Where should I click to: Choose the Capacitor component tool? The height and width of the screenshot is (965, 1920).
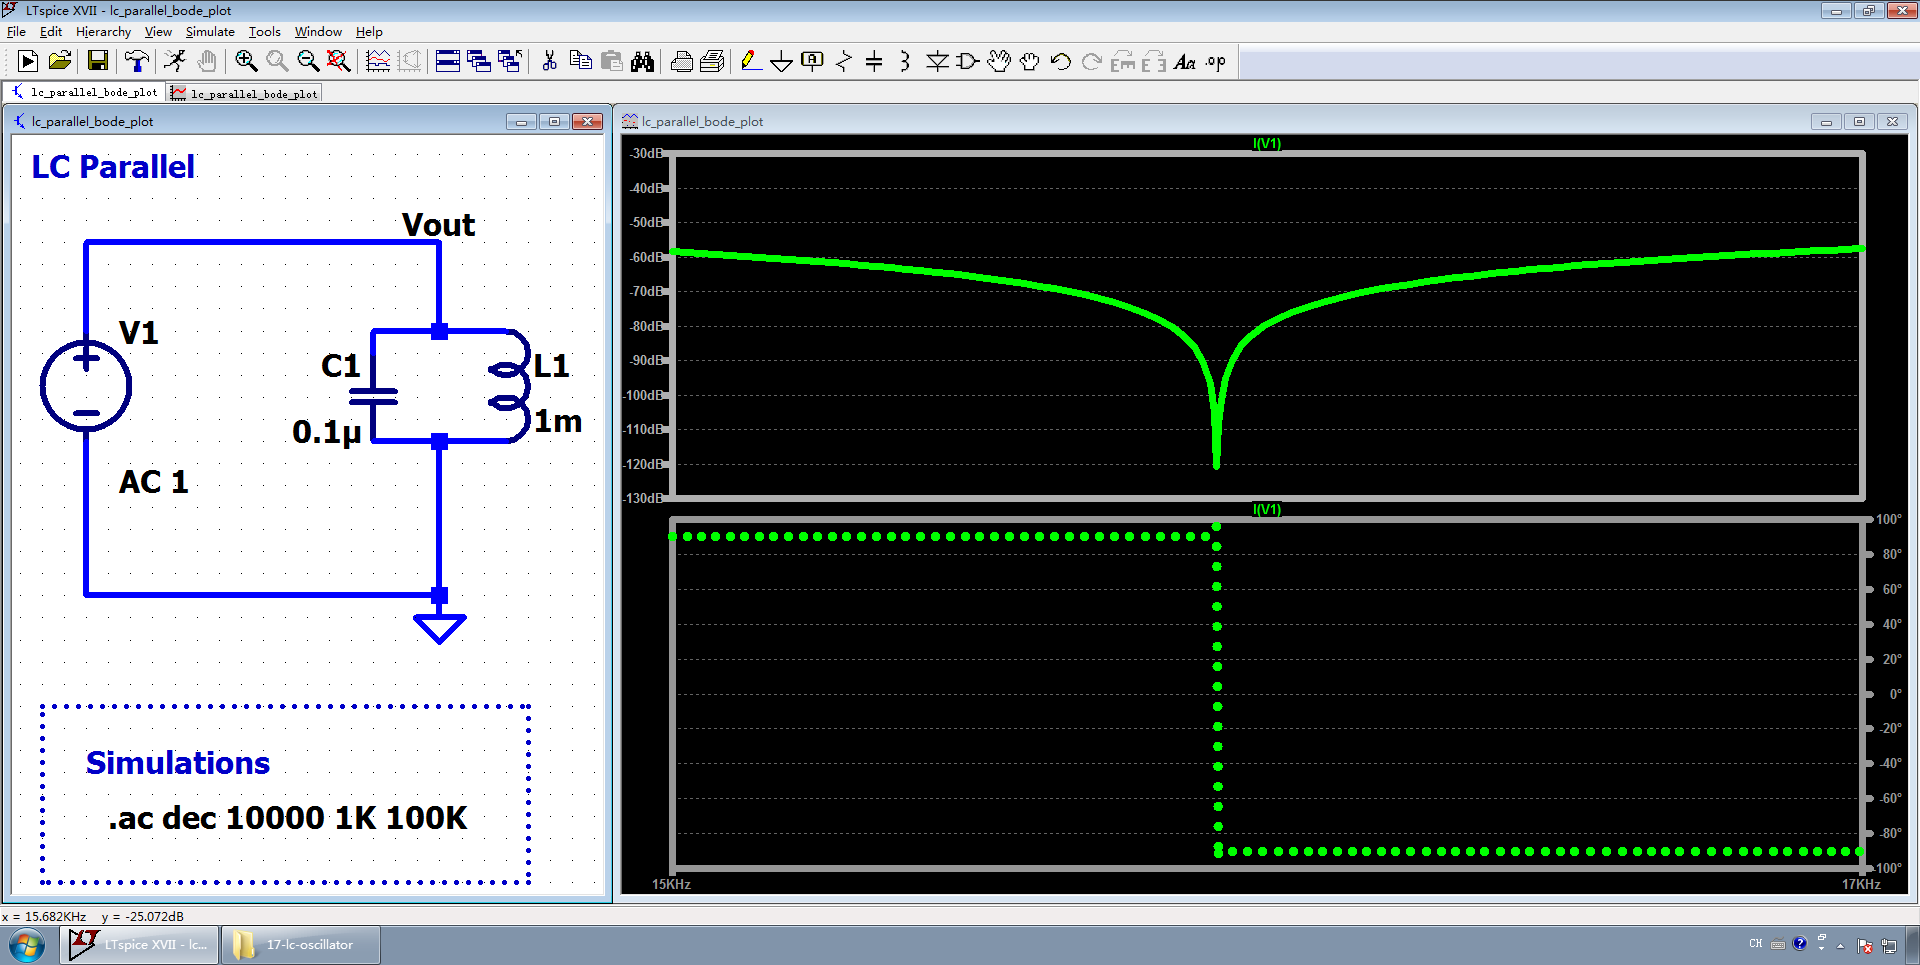(x=874, y=62)
